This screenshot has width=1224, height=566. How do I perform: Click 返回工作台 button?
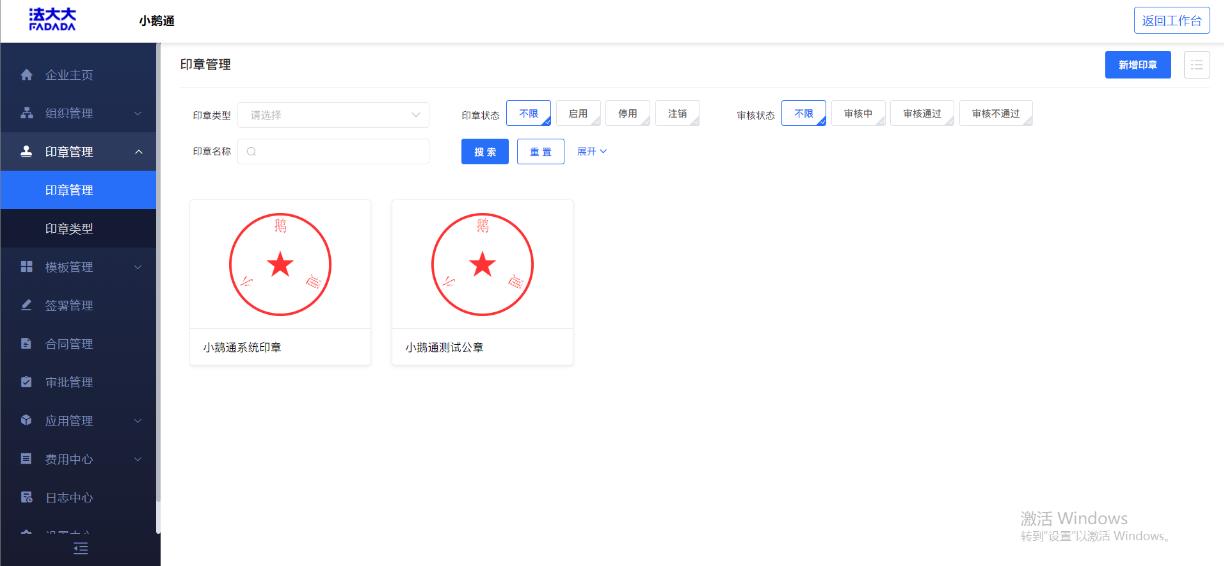pyautogui.click(x=1172, y=20)
